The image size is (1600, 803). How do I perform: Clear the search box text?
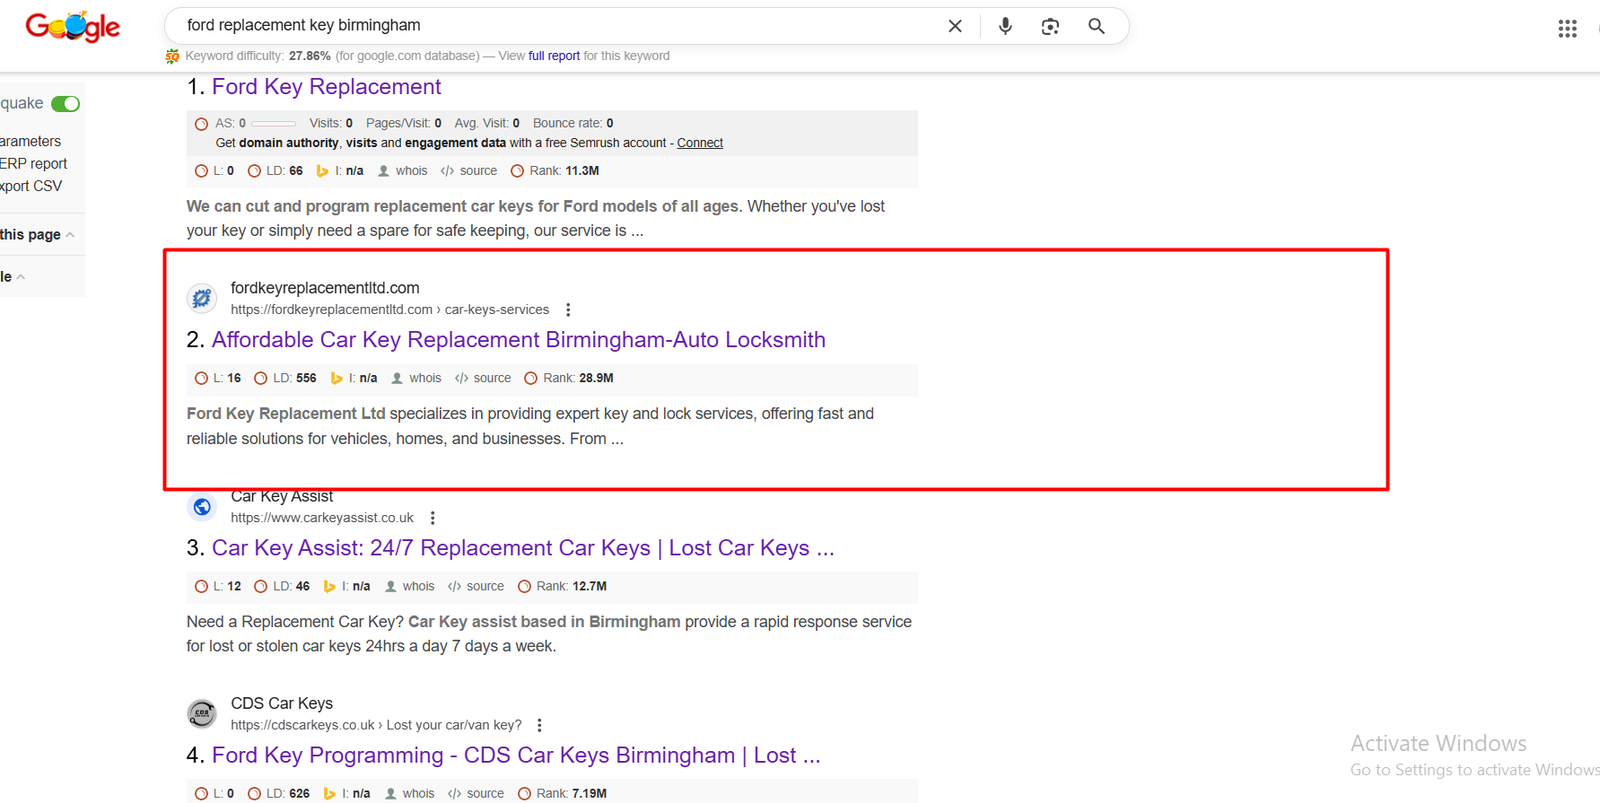(x=955, y=26)
